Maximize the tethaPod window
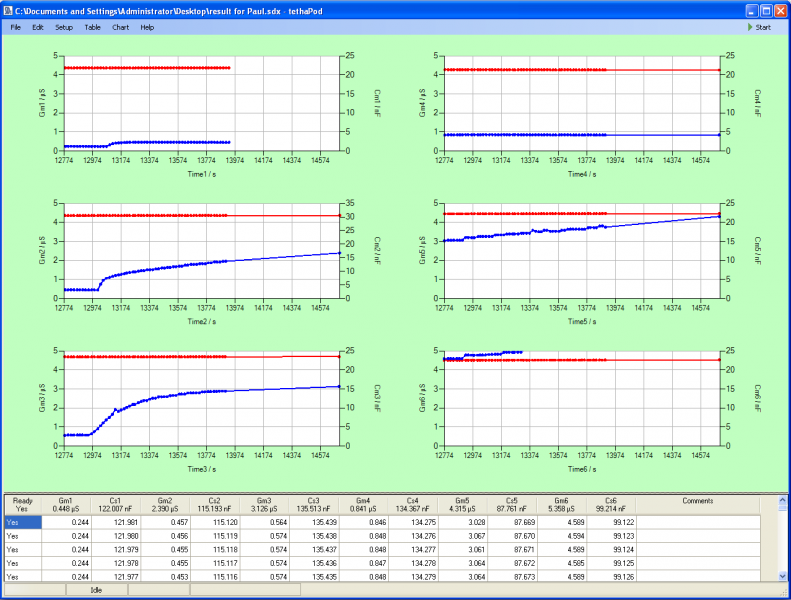The width and height of the screenshot is (791, 600). pyautogui.click(x=765, y=9)
